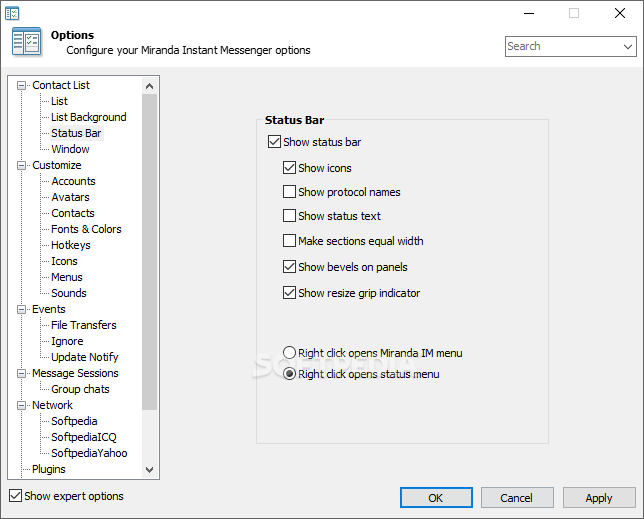This screenshot has width=644, height=519.
Task: Open the Hotkeys settings page
Action: (71, 245)
